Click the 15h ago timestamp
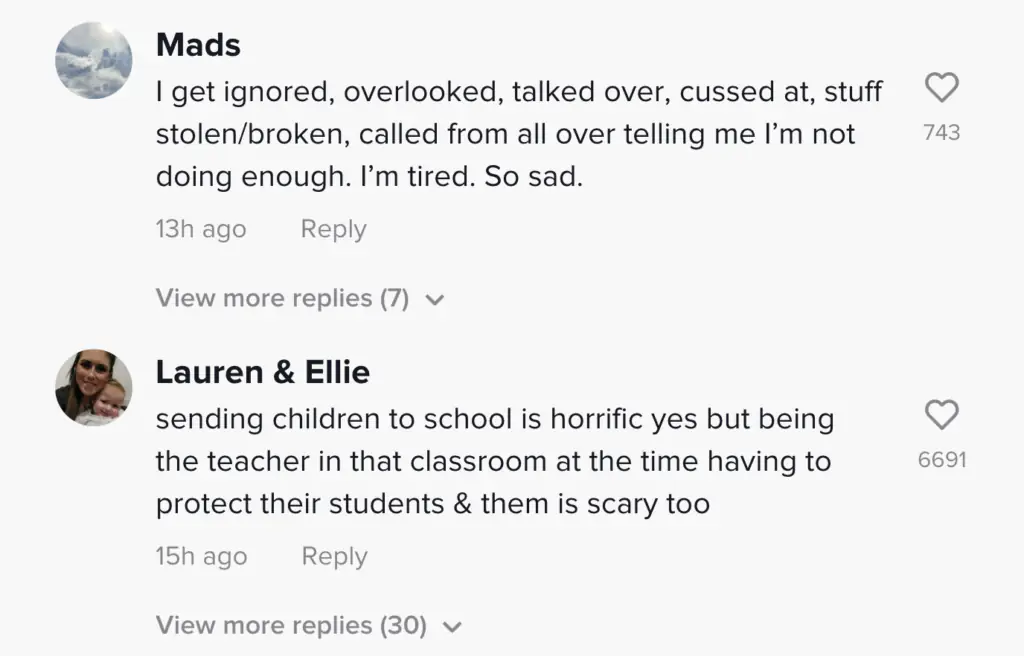The image size is (1024, 656). click(x=201, y=556)
